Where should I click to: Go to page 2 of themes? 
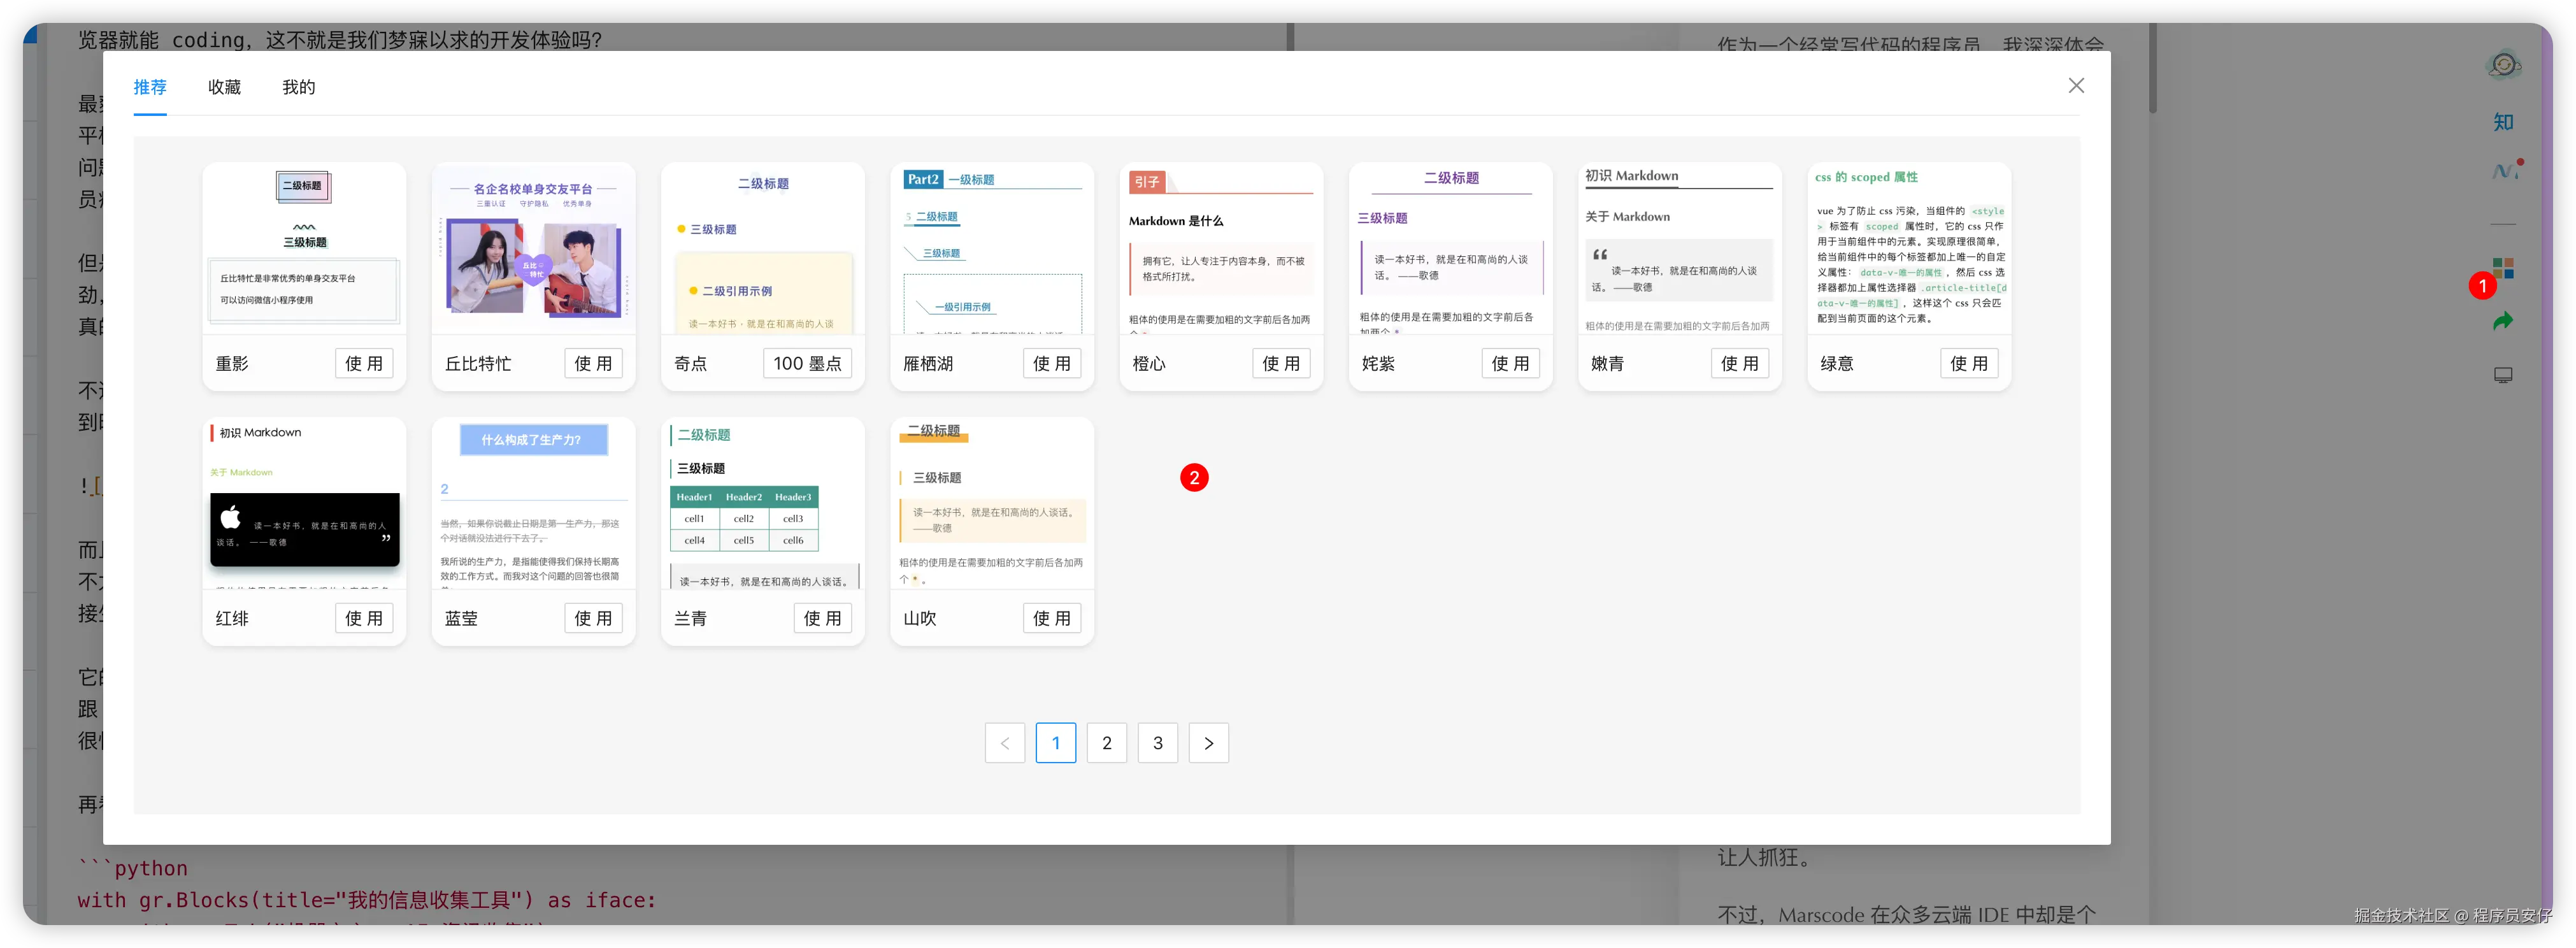(1106, 743)
